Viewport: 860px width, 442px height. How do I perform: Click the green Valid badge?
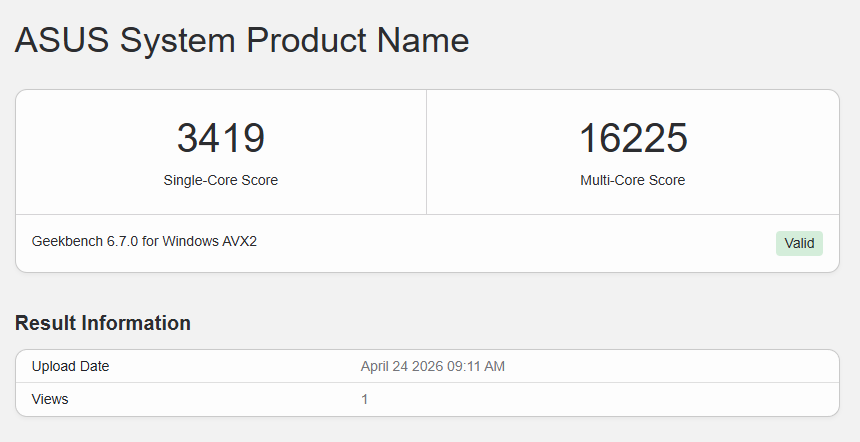pos(799,243)
